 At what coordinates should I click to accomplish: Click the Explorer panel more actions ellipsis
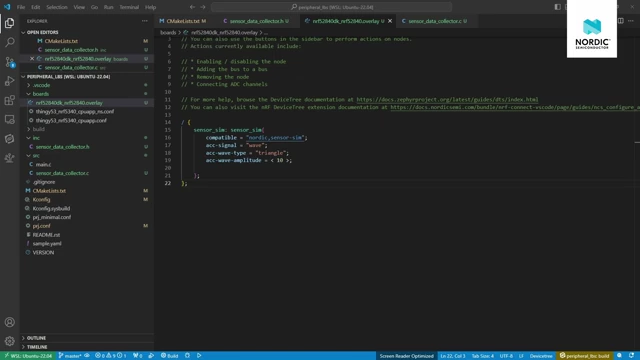pyautogui.click(x=144, y=21)
